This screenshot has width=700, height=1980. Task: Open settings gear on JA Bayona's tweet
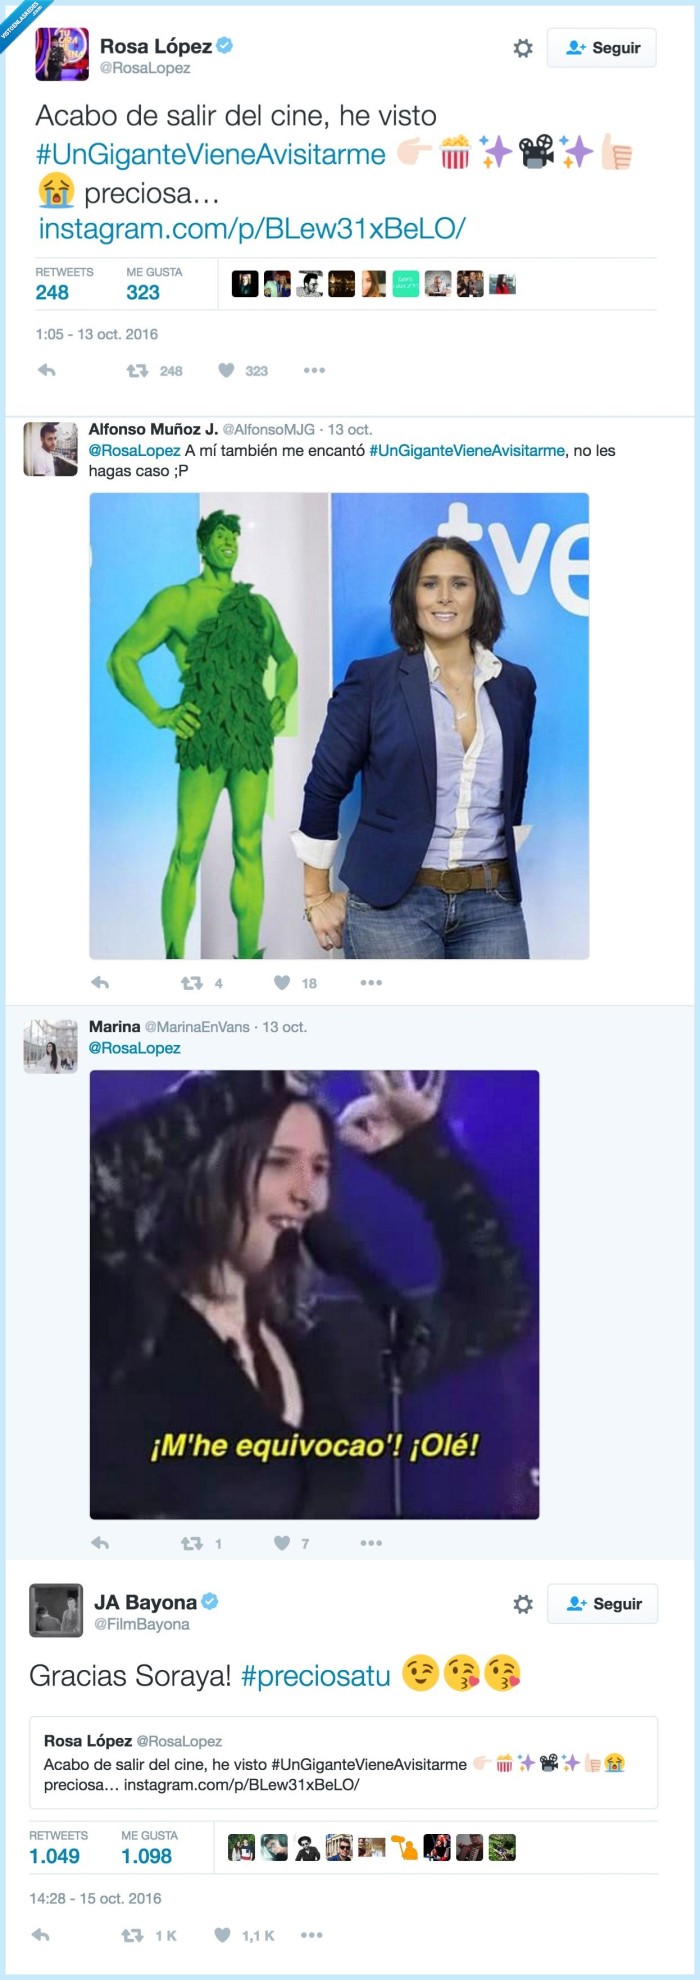(523, 1604)
